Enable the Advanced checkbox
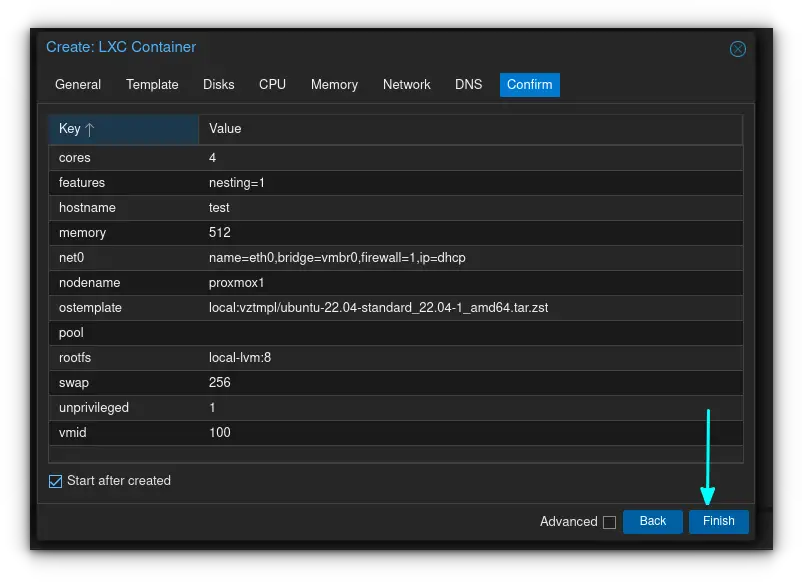 coord(609,522)
